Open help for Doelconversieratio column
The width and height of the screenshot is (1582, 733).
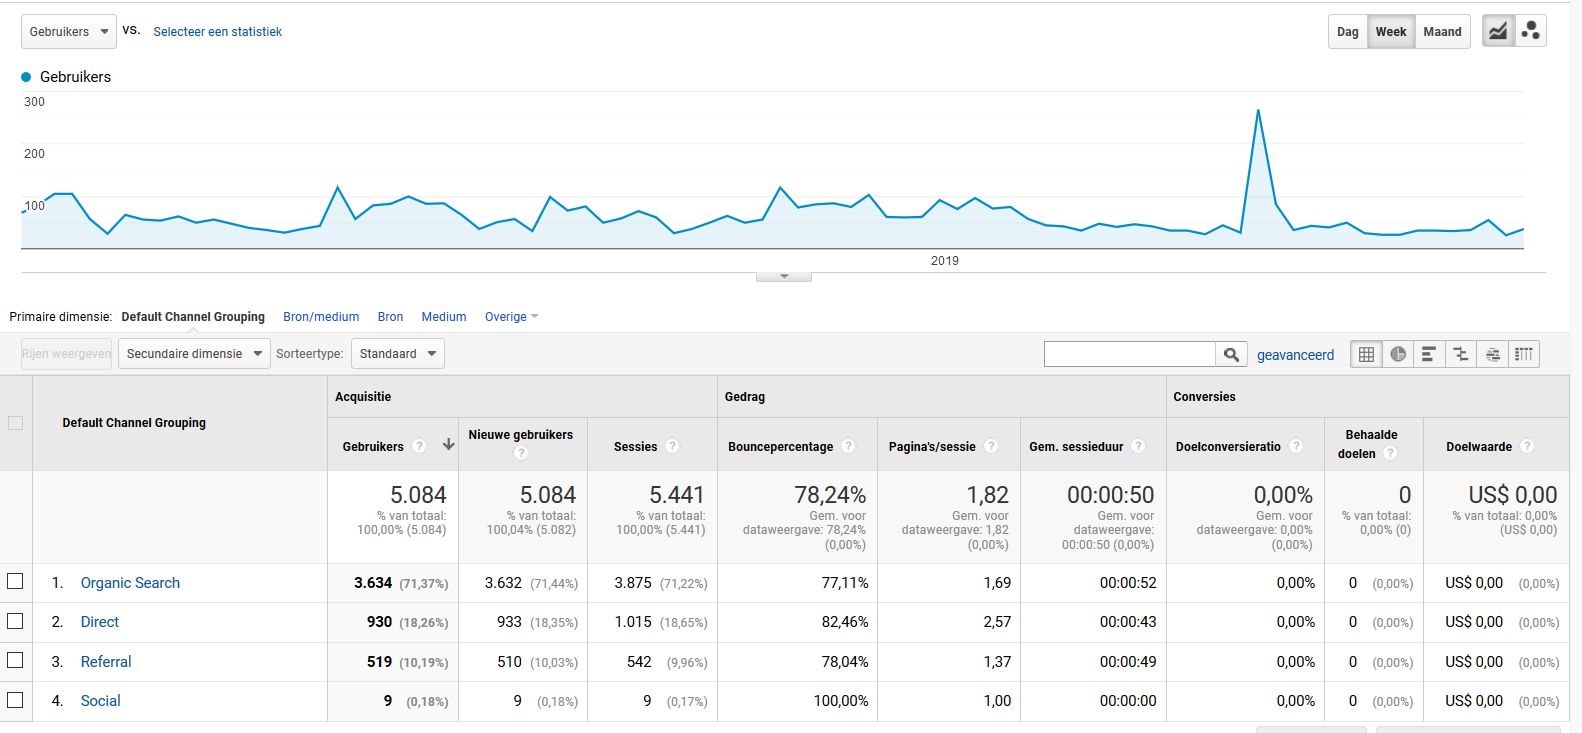[1296, 446]
